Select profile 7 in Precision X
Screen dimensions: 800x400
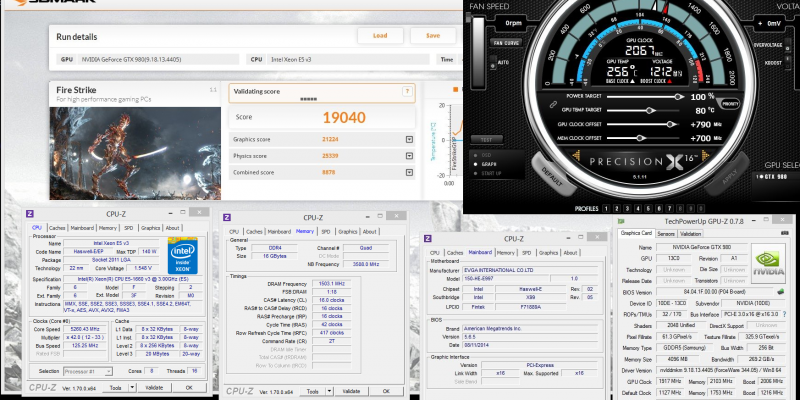coord(670,209)
